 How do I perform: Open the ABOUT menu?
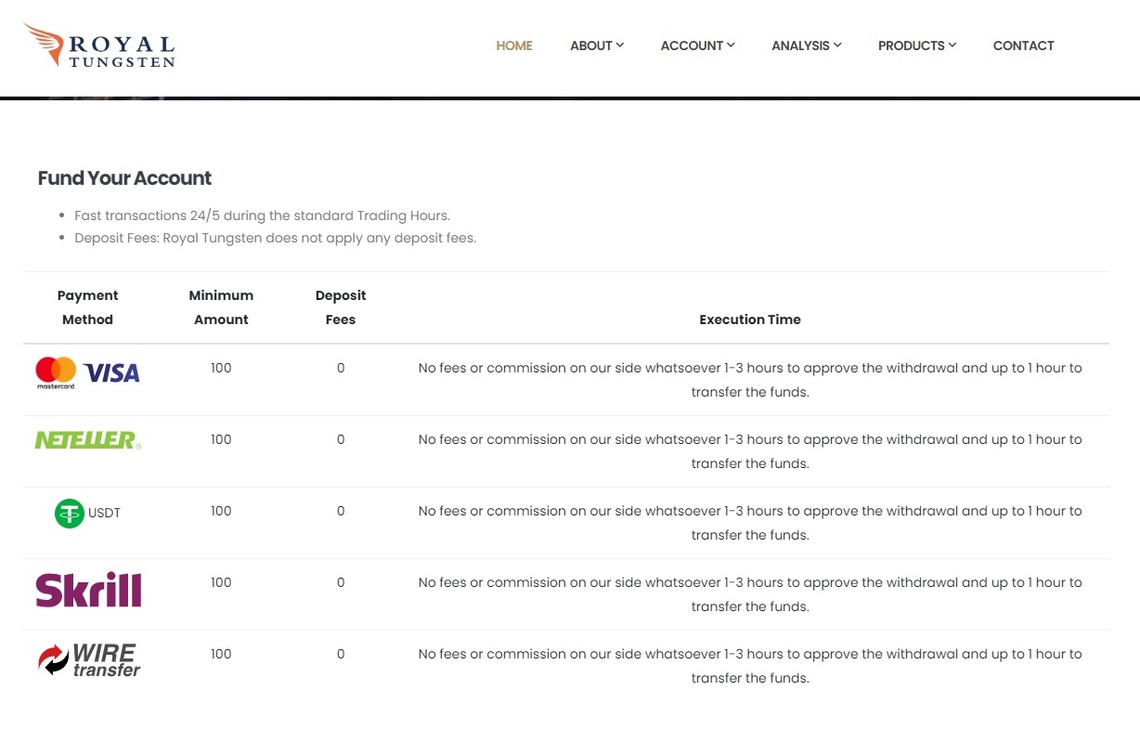tap(597, 46)
